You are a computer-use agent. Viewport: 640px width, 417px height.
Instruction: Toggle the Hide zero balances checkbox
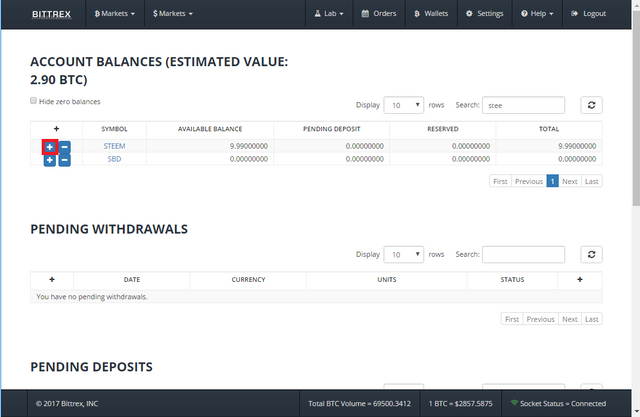tap(33, 101)
